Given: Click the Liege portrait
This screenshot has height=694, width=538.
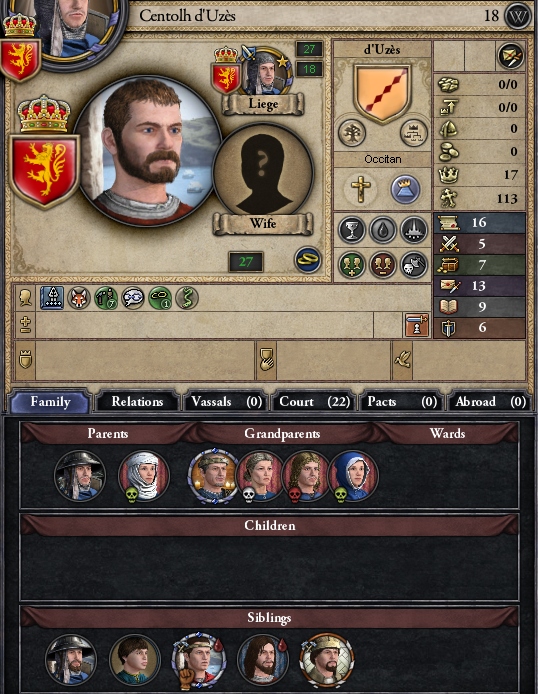Looking at the screenshot, I should pos(265,73).
